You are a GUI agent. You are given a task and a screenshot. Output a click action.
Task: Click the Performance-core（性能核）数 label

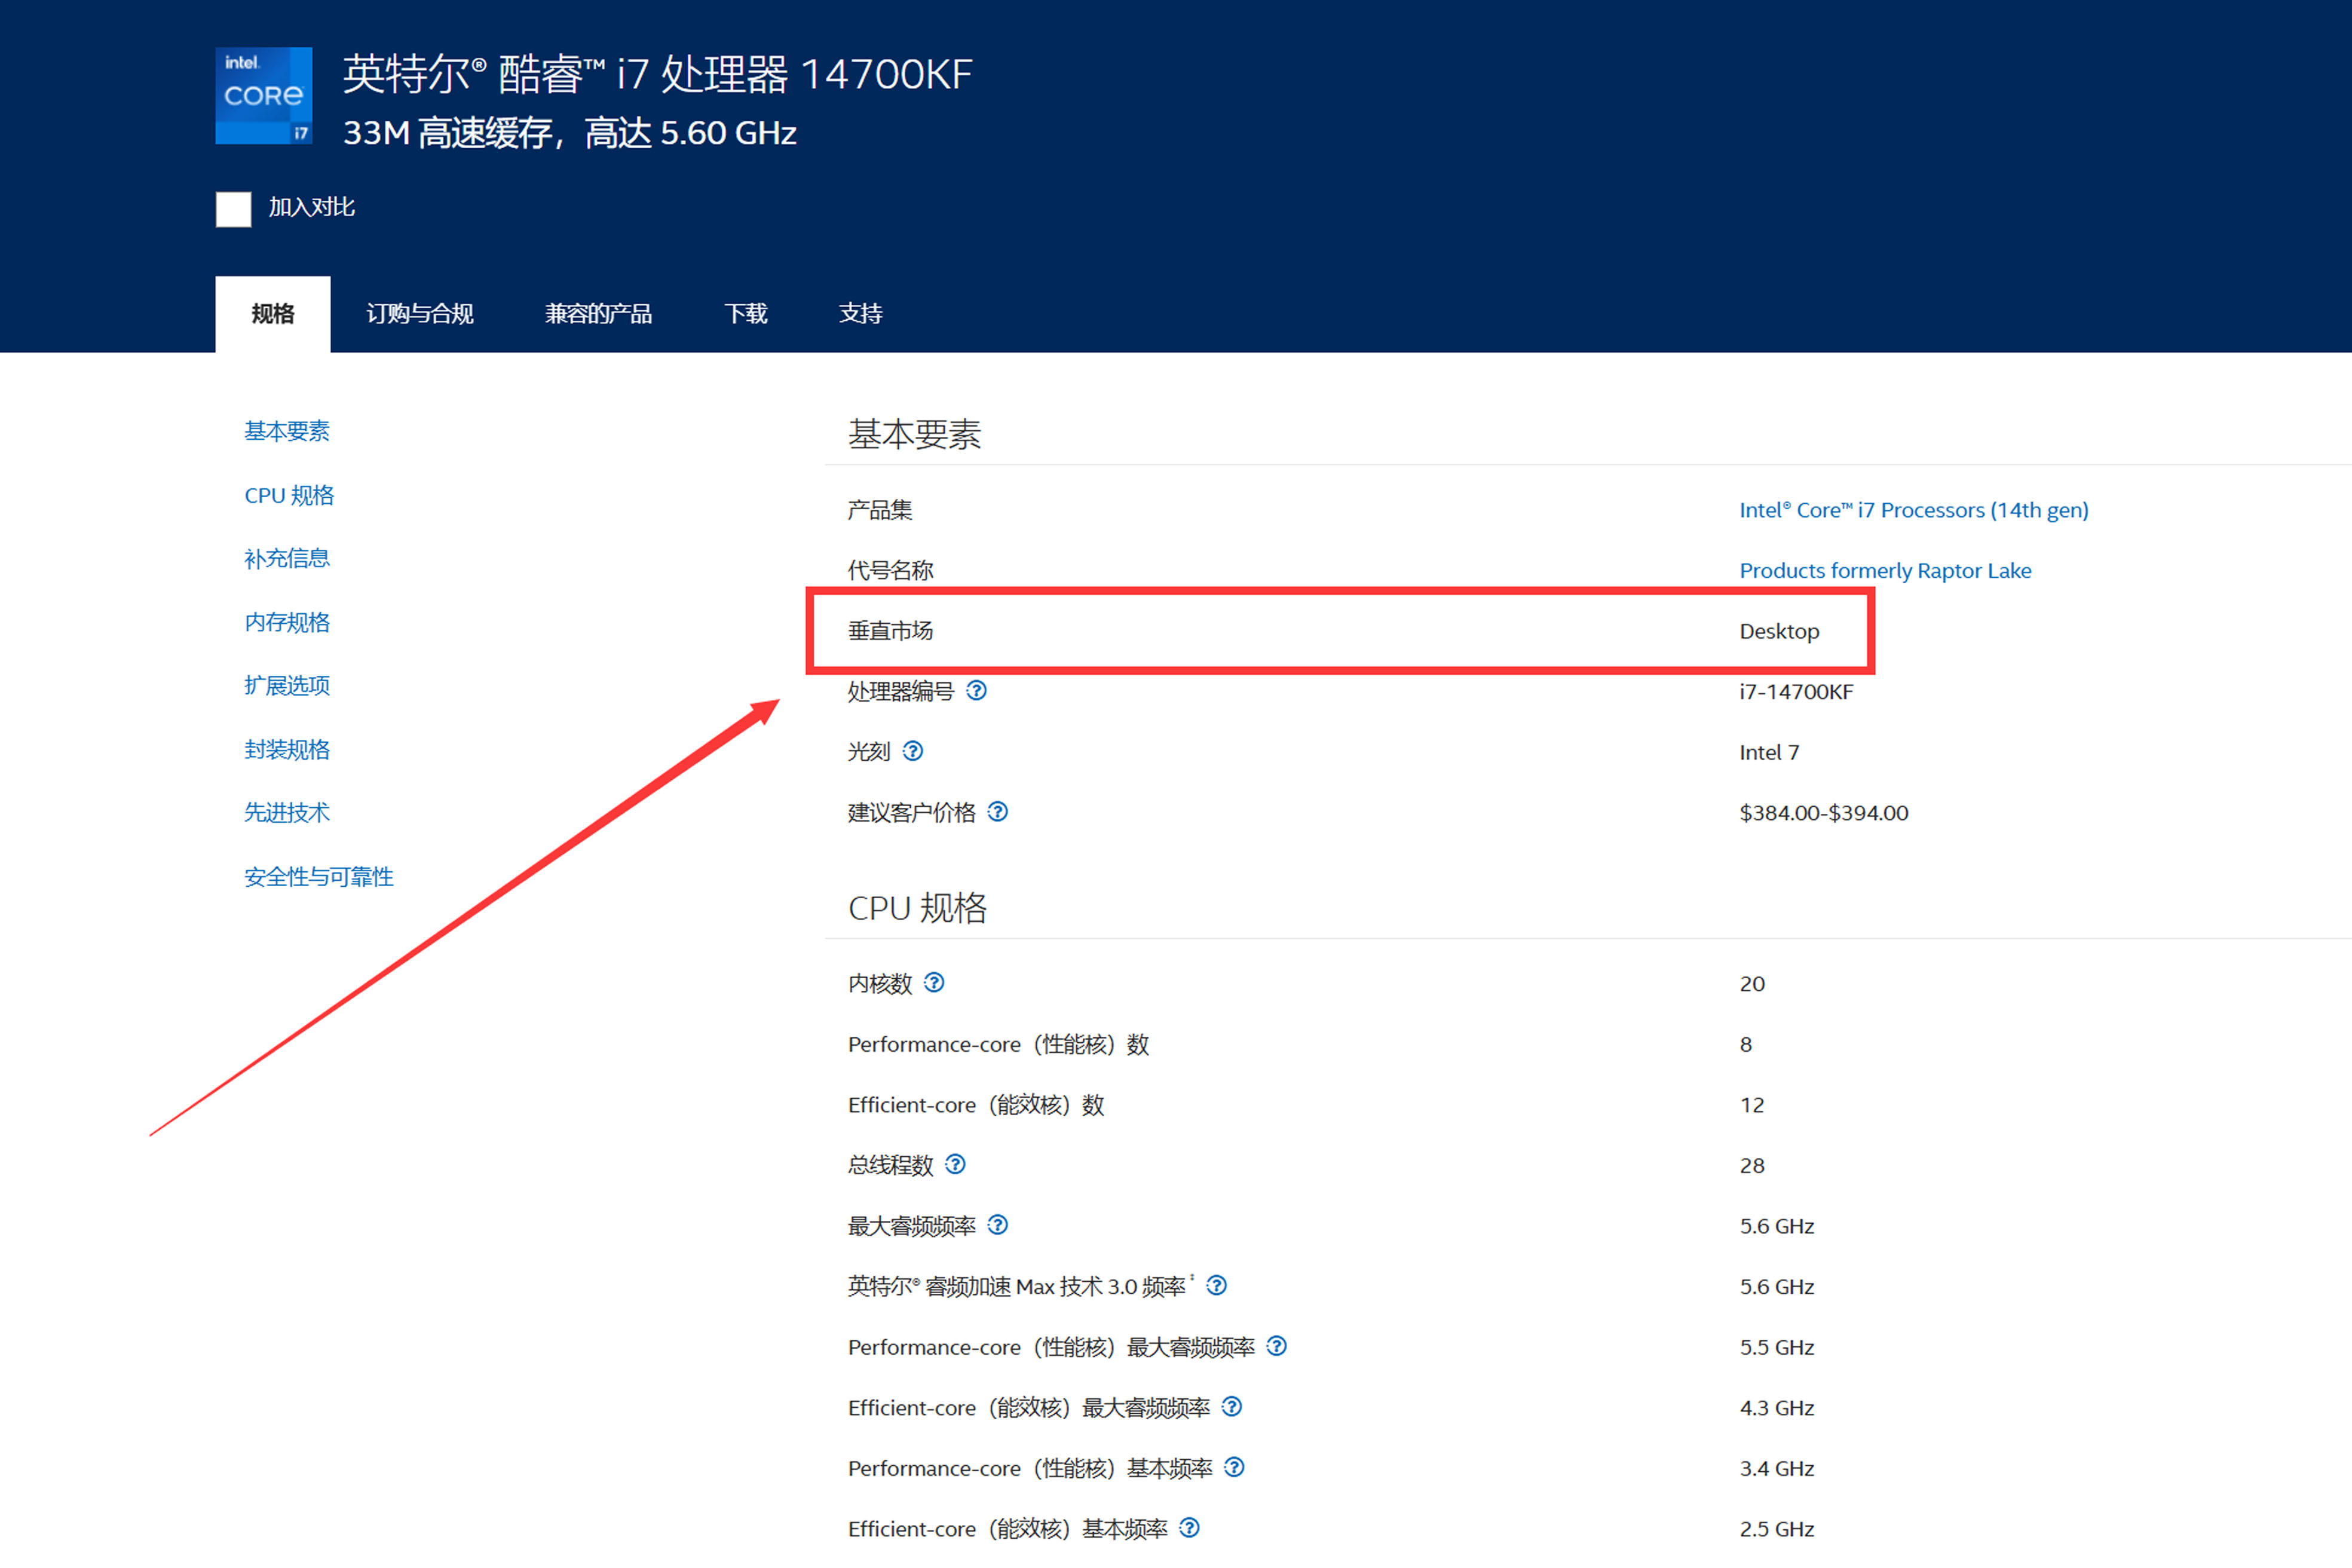point(999,1044)
